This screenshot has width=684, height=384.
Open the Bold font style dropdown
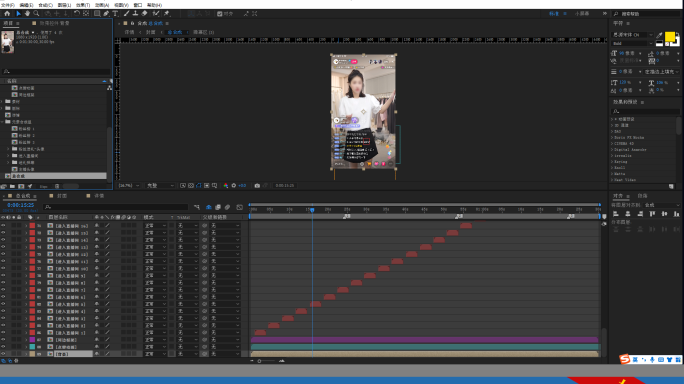(632, 43)
